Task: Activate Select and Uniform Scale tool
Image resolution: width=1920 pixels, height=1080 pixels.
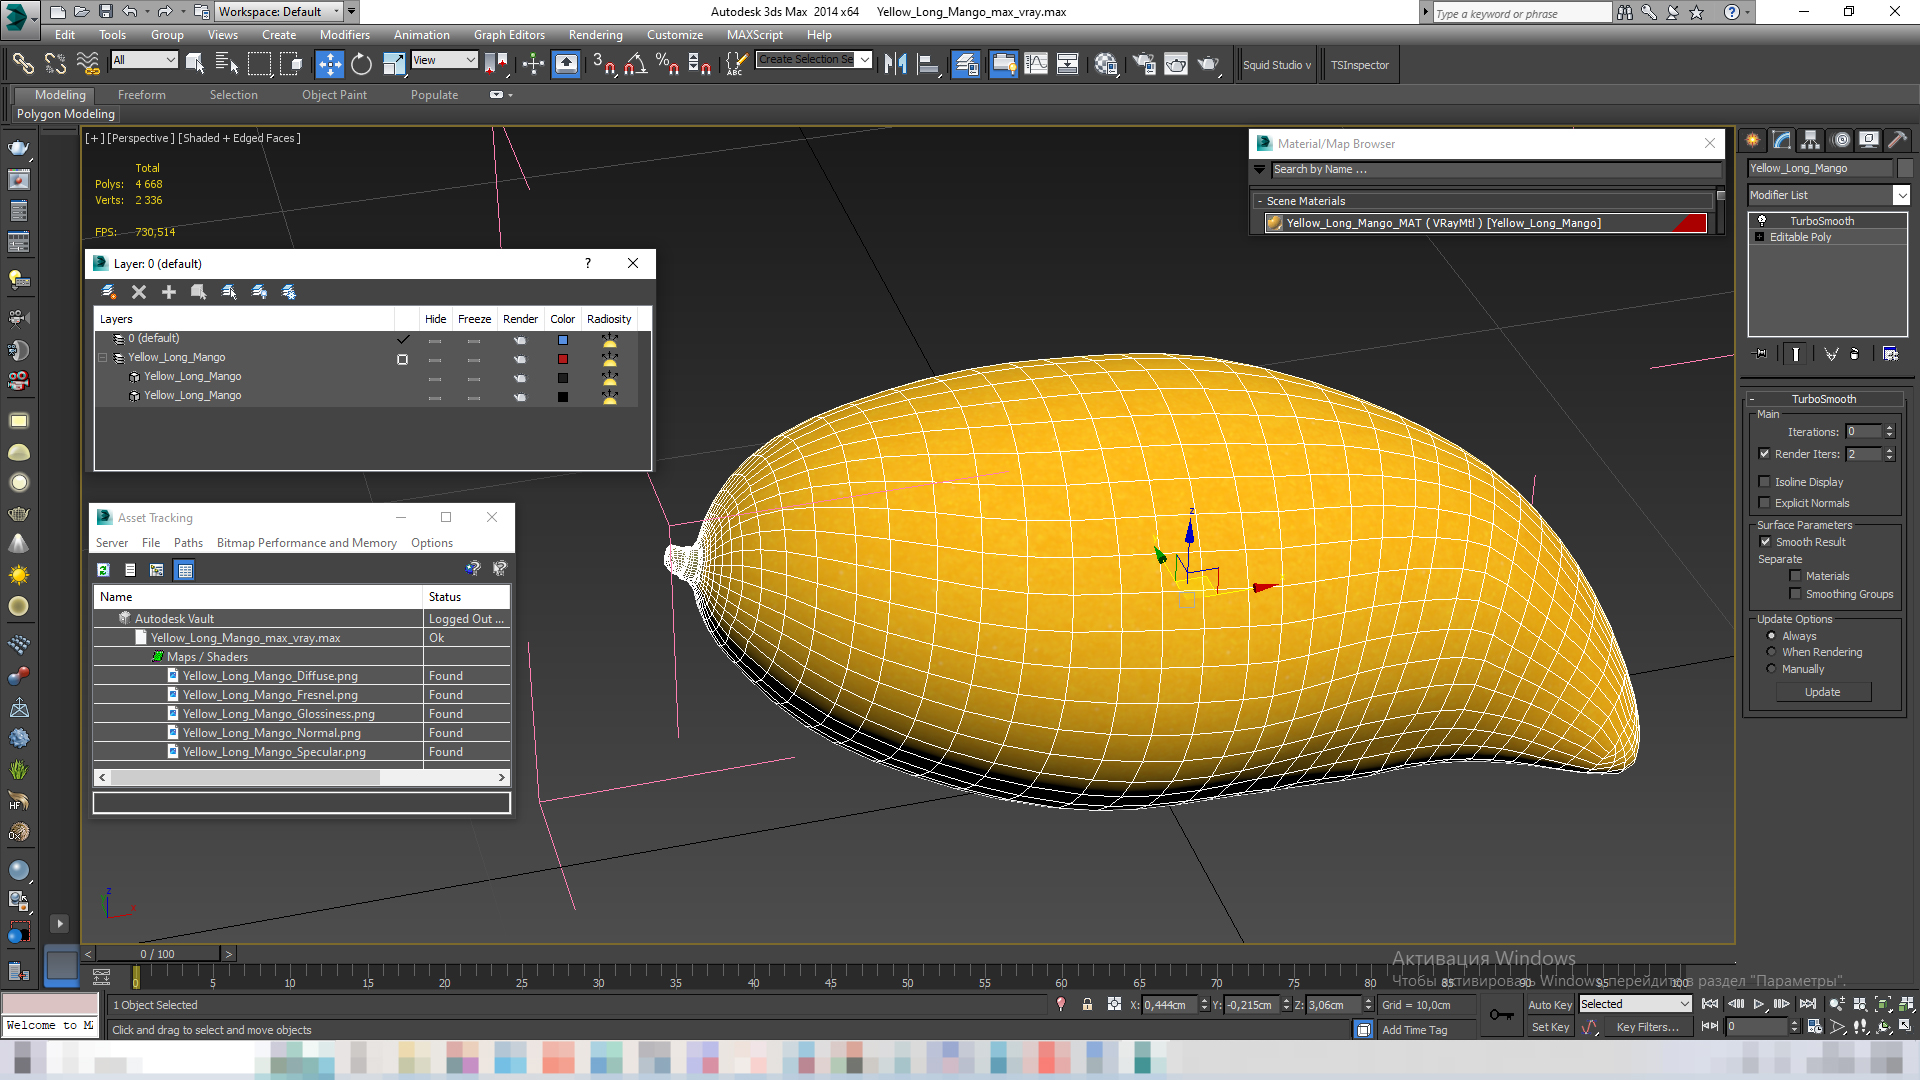Action: [x=394, y=64]
